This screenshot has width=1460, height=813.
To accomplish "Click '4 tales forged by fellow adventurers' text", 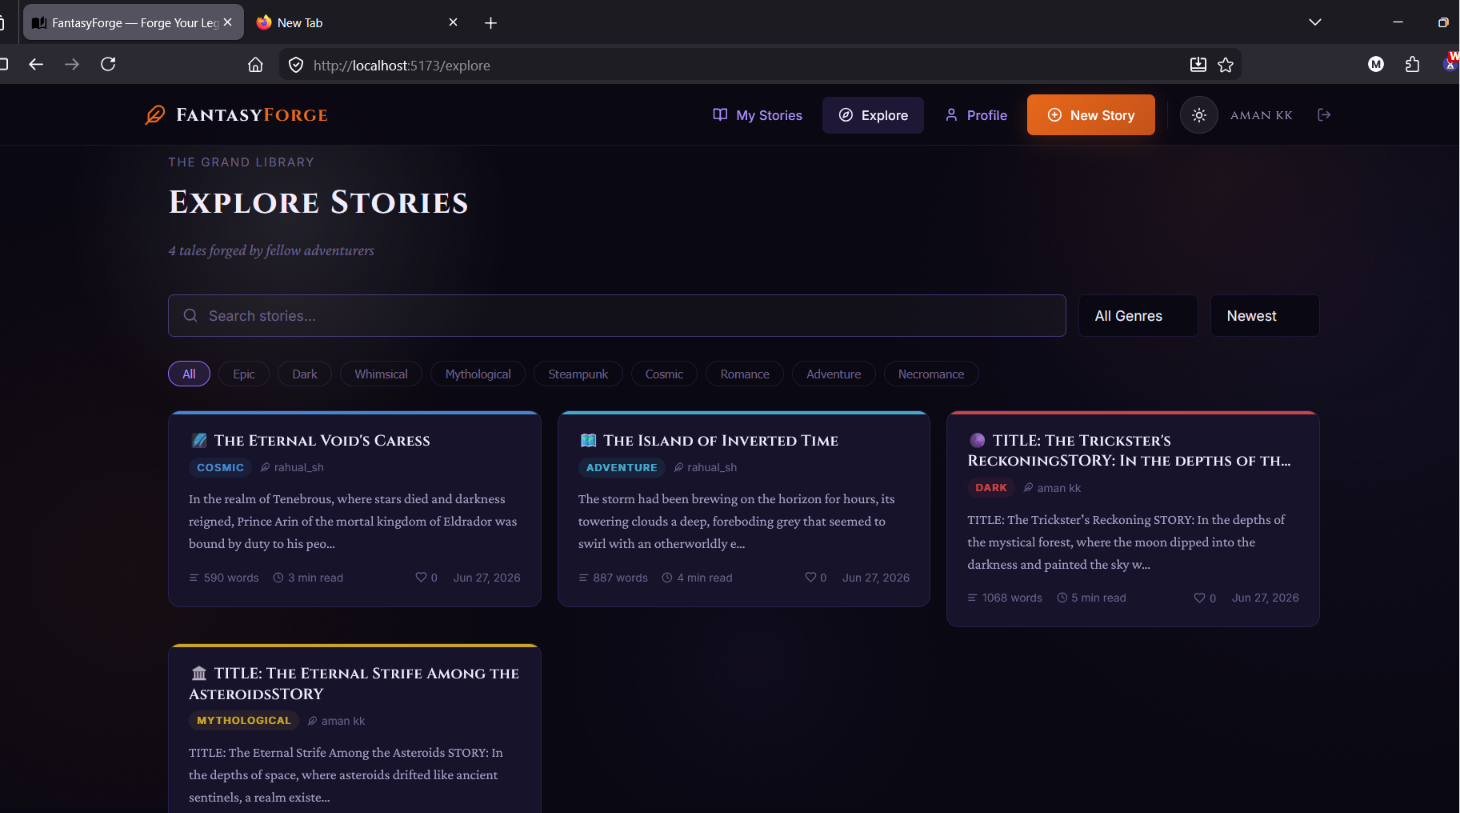I will coord(271,250).
